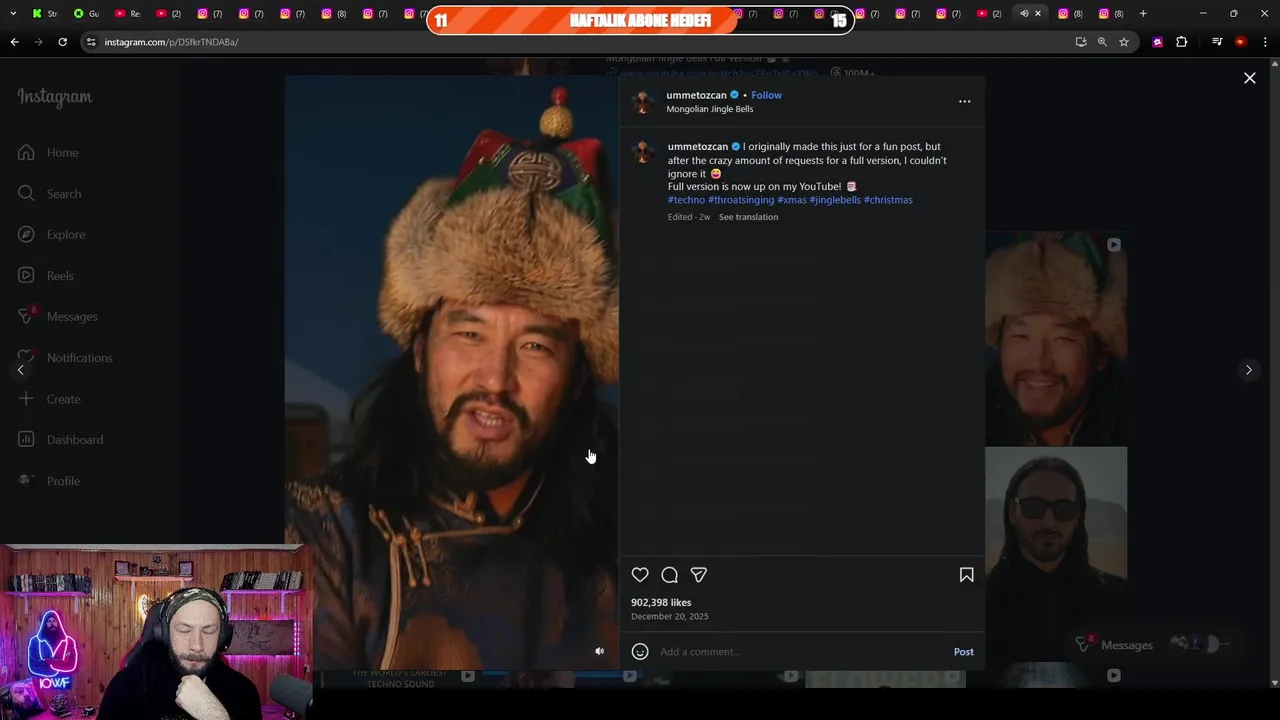Click the Post comment button
Screen dimensions: 1280x720
pyautogui.click(x=963, y=652)
